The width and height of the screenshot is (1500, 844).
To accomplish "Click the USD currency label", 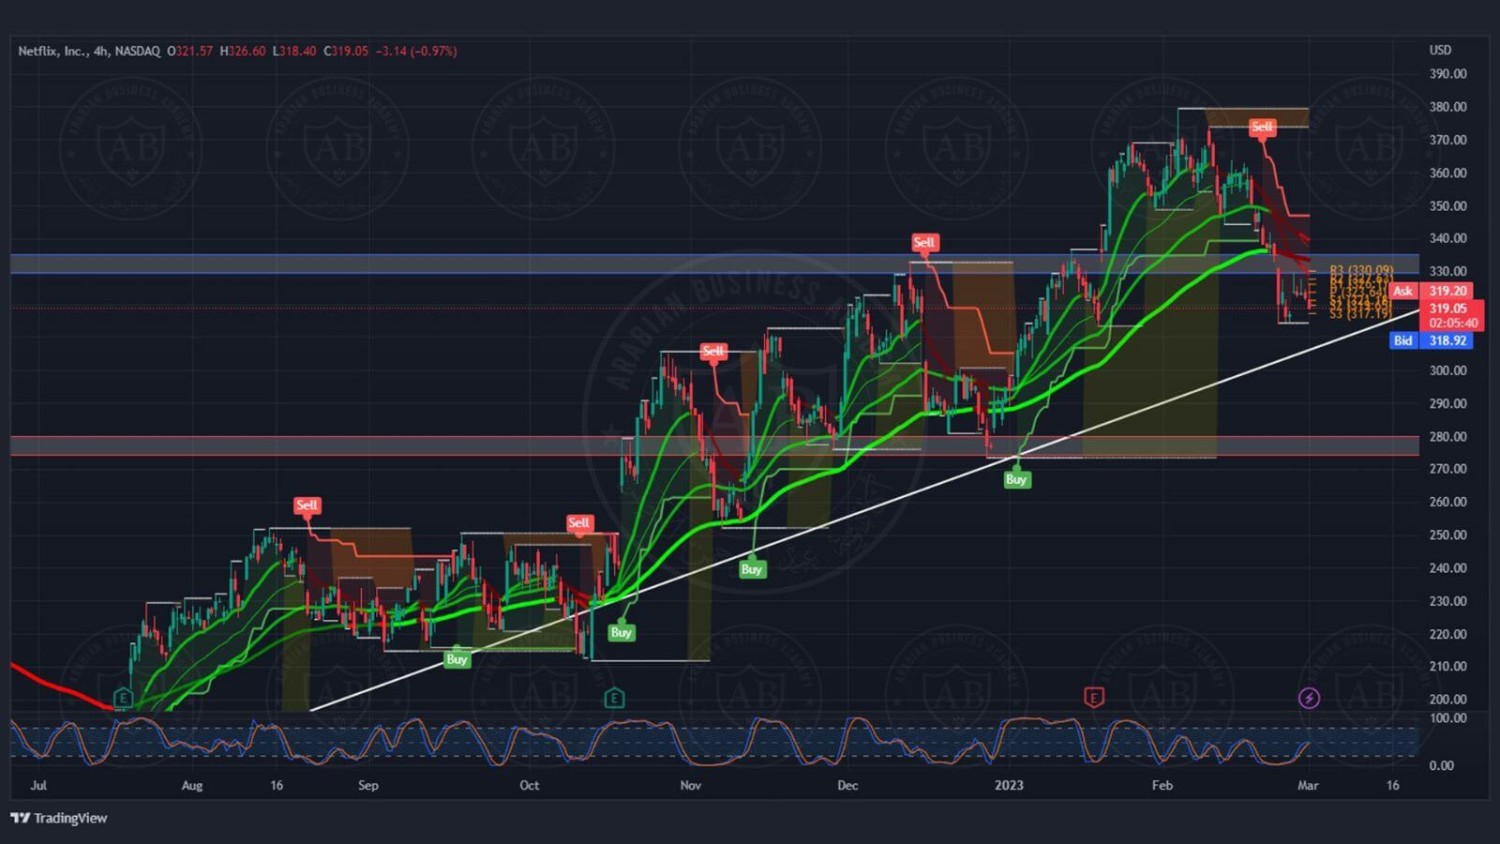I will [x=1440, y=50].
